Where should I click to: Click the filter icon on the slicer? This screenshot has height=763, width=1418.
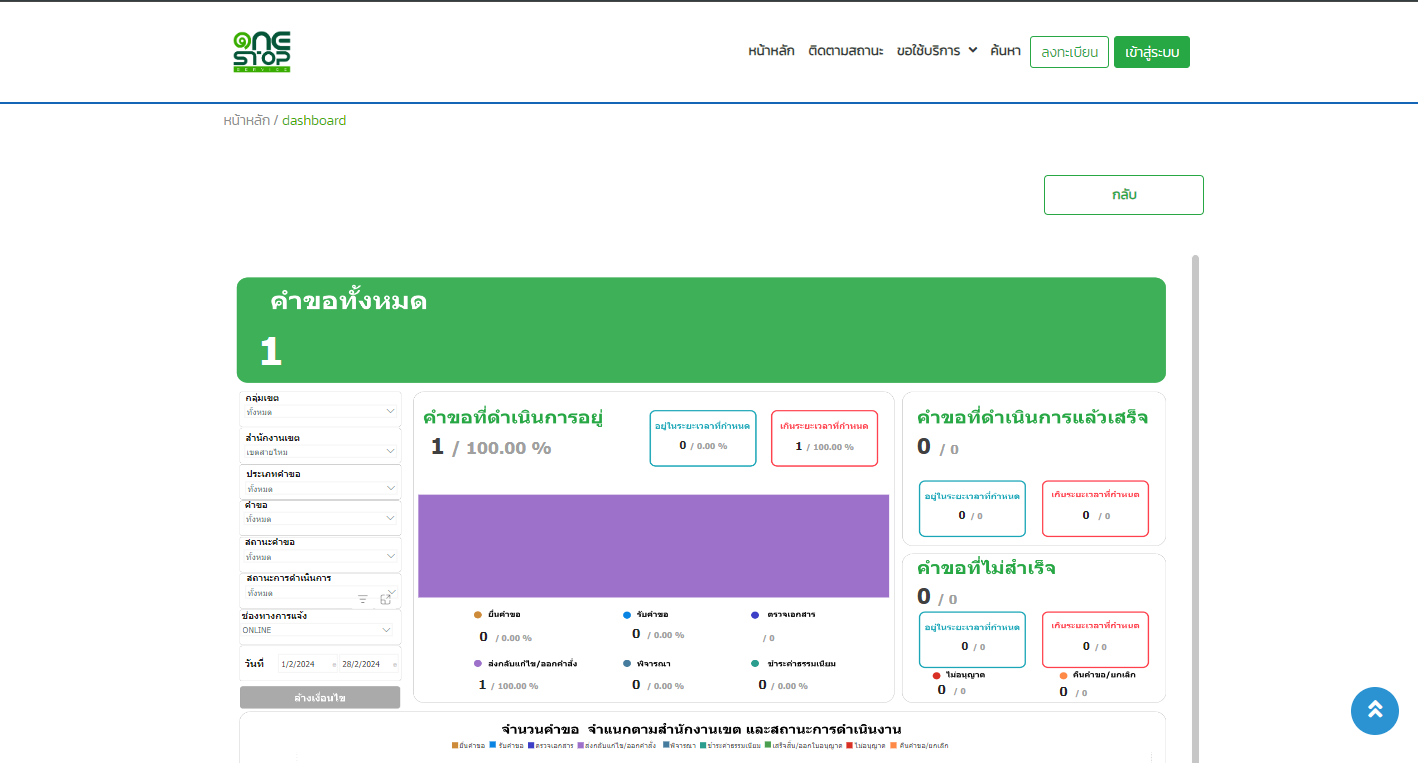click(363, 599)
